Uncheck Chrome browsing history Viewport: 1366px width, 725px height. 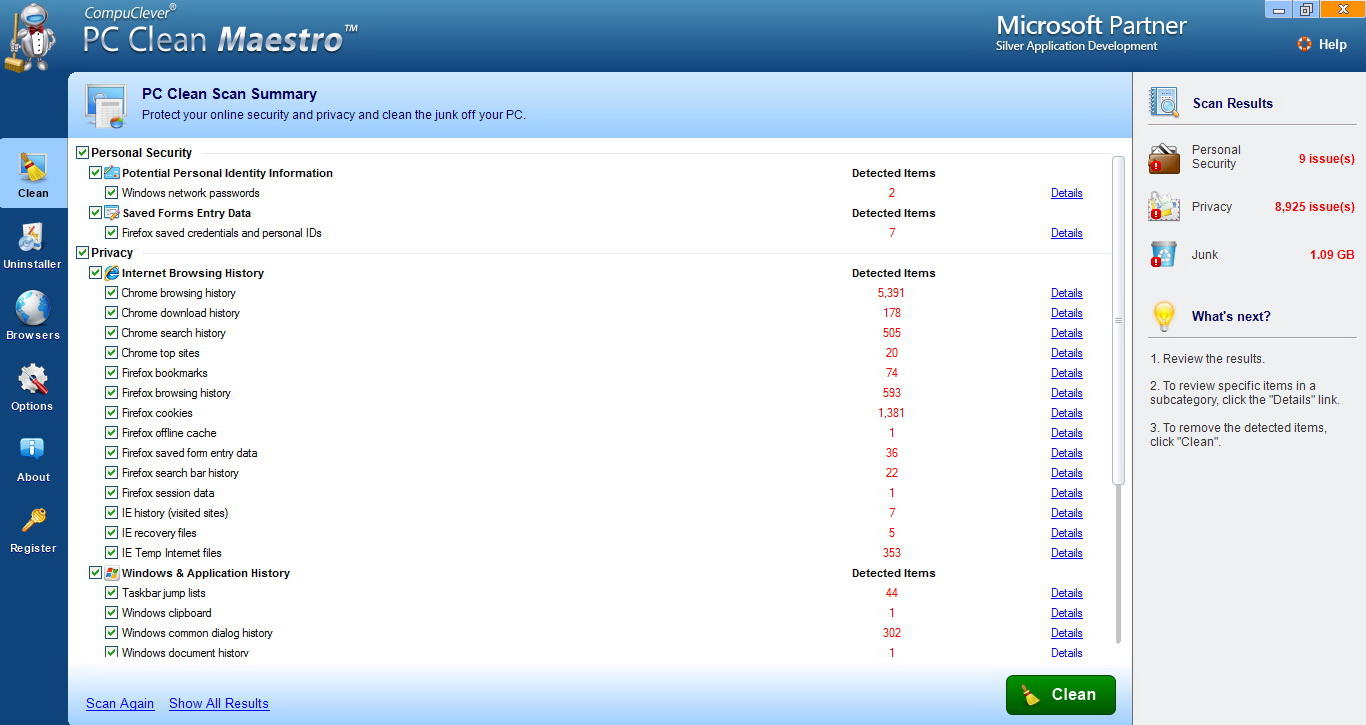112,293
